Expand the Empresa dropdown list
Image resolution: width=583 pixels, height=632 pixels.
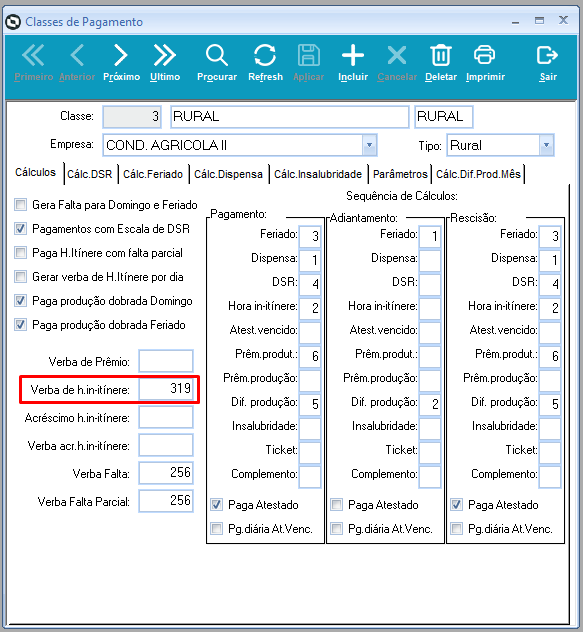(x=369, y=145)
